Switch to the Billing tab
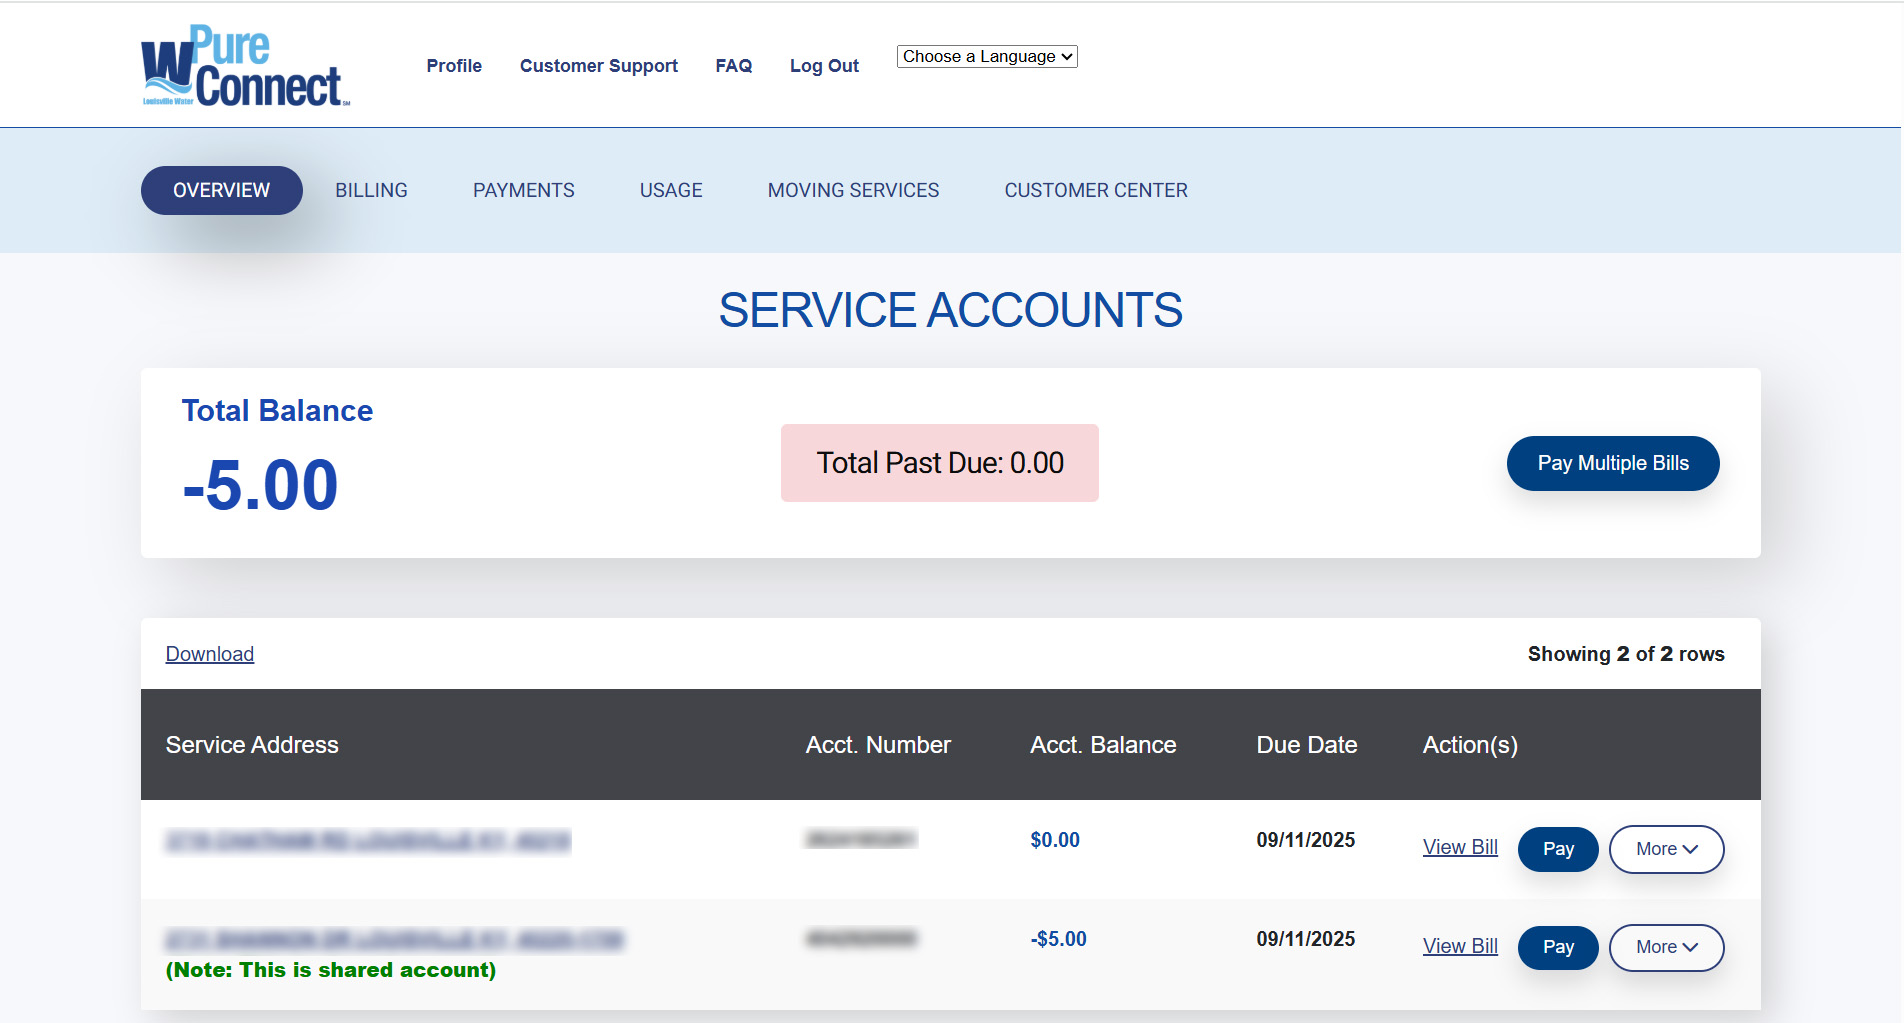1904x1023 pixels. coord(371,190)
